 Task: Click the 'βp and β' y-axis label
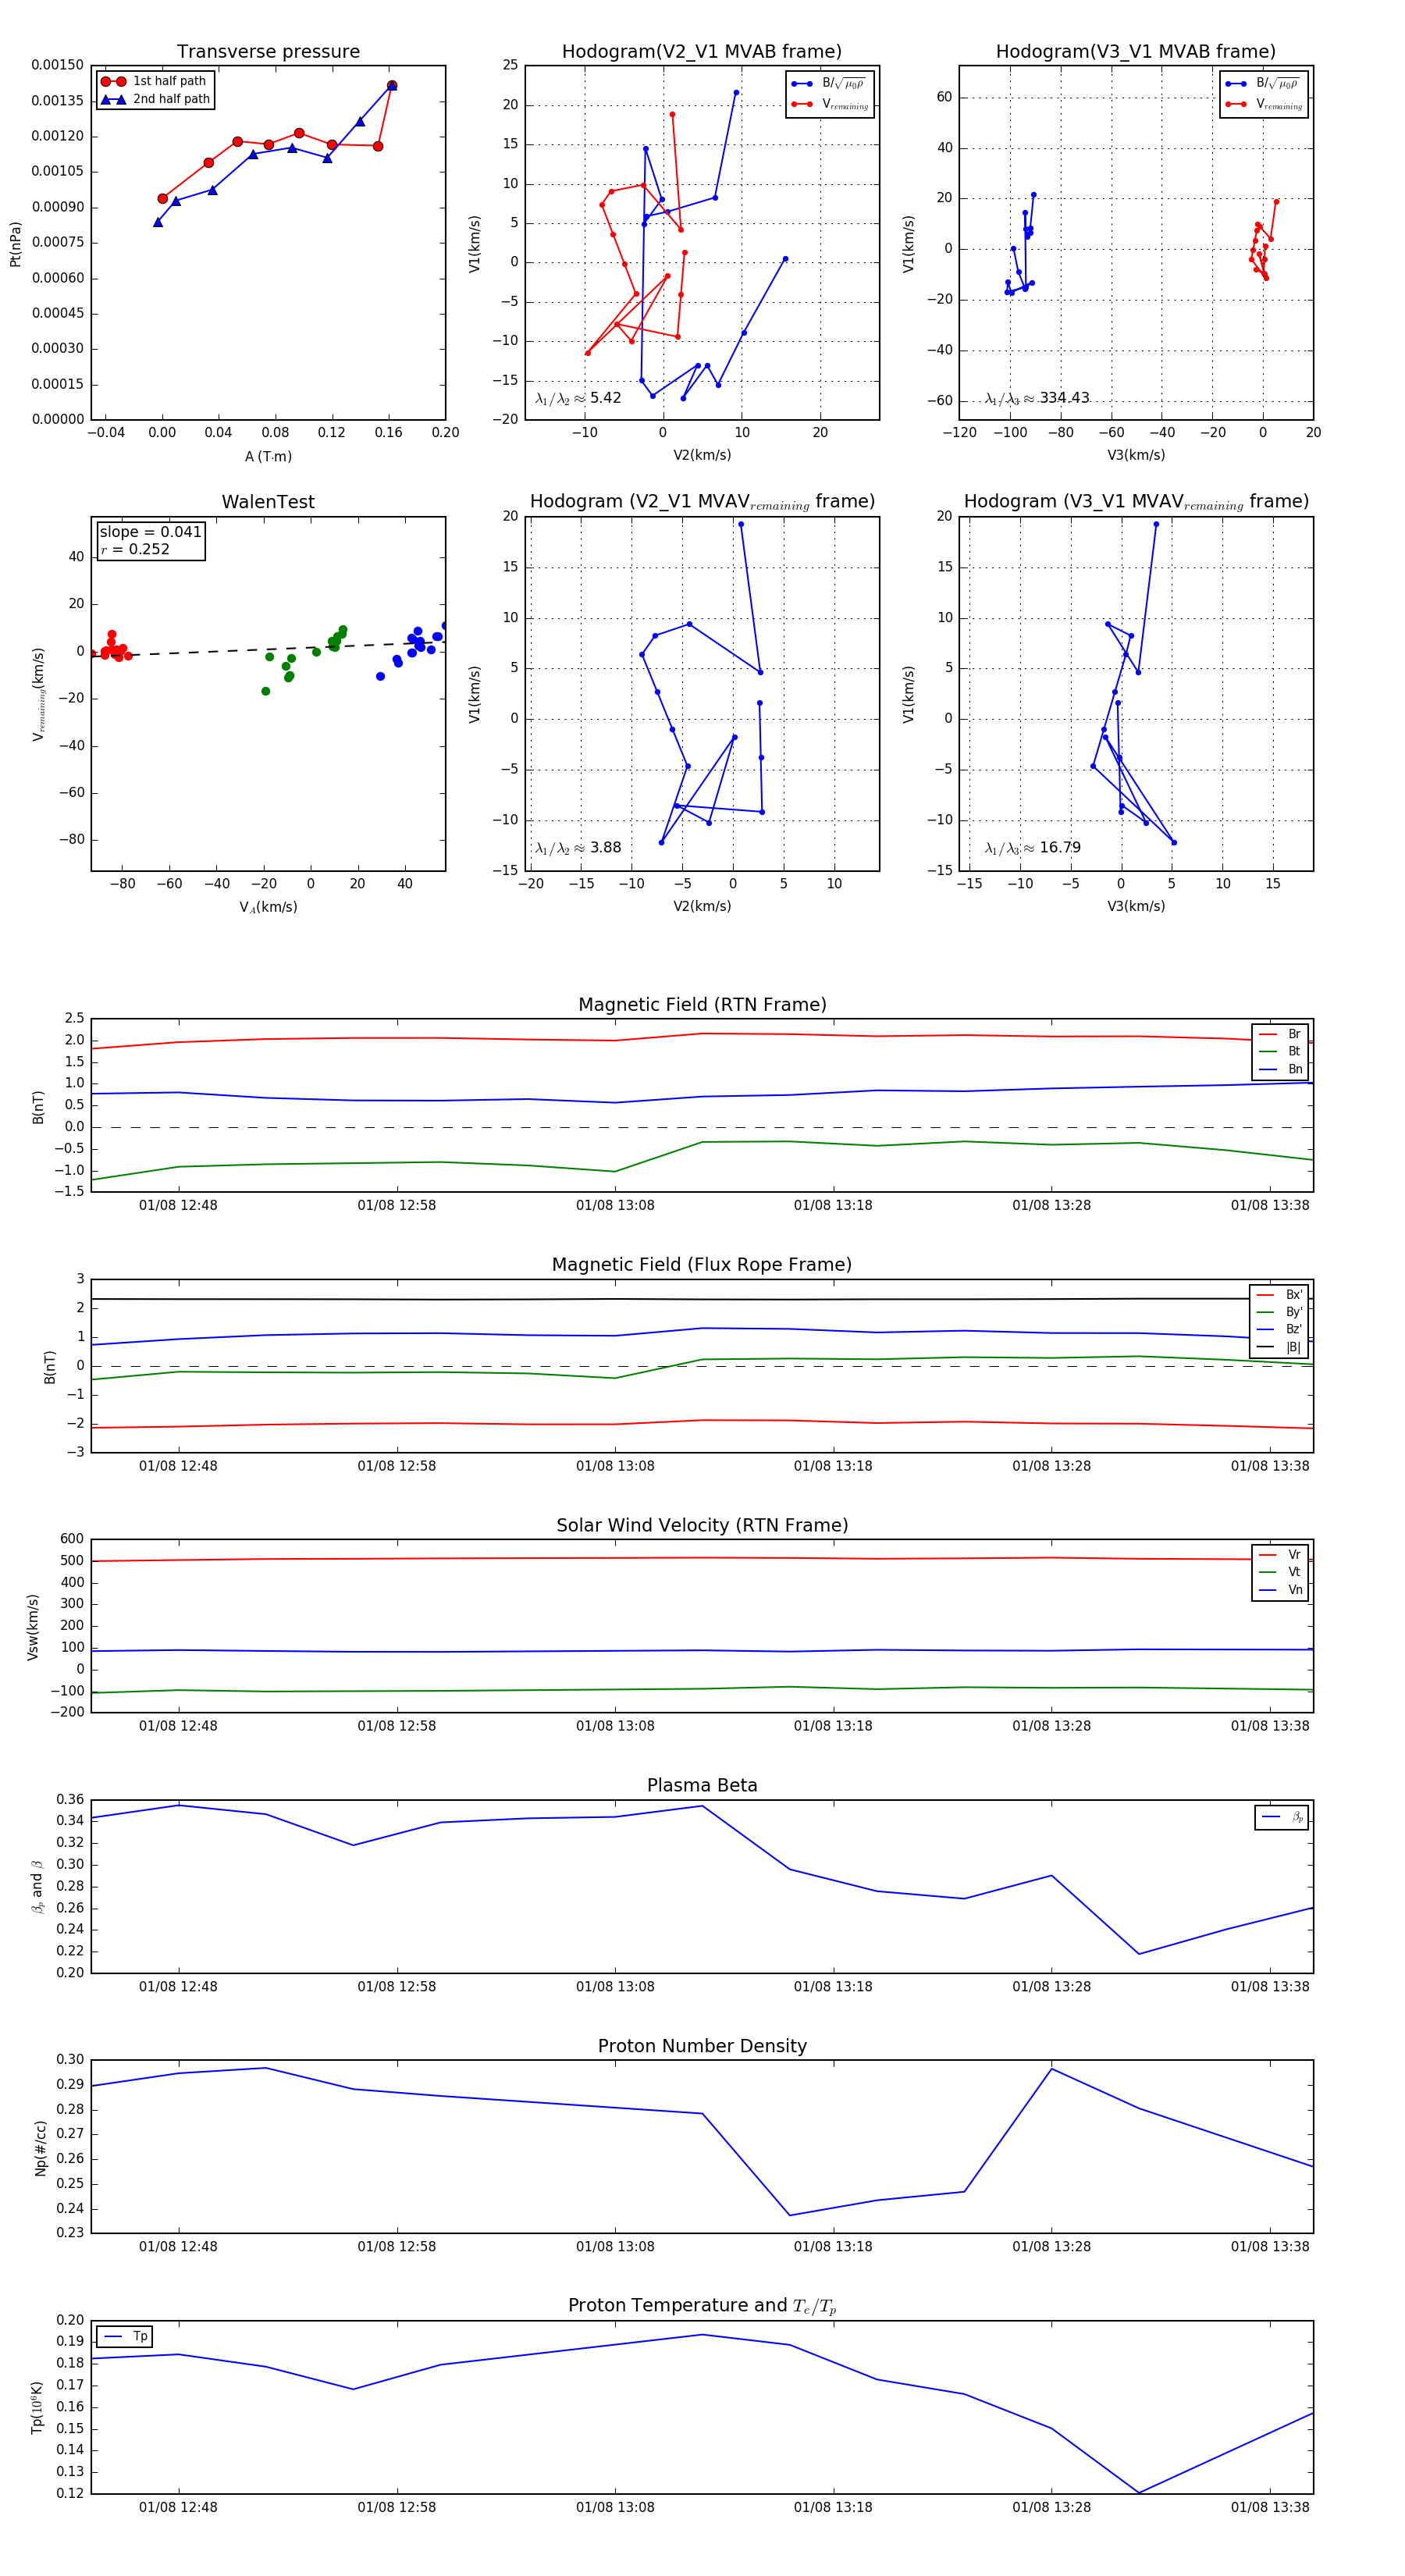[37, 1887]
